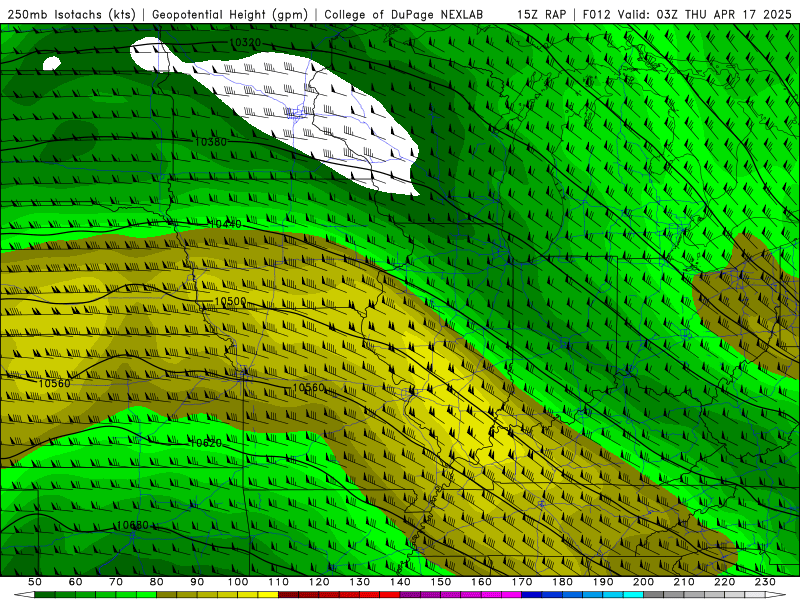Click the 10440 height contour label
Image resolution: width=800 pixels, height=600 pixels.
[226, 223]
